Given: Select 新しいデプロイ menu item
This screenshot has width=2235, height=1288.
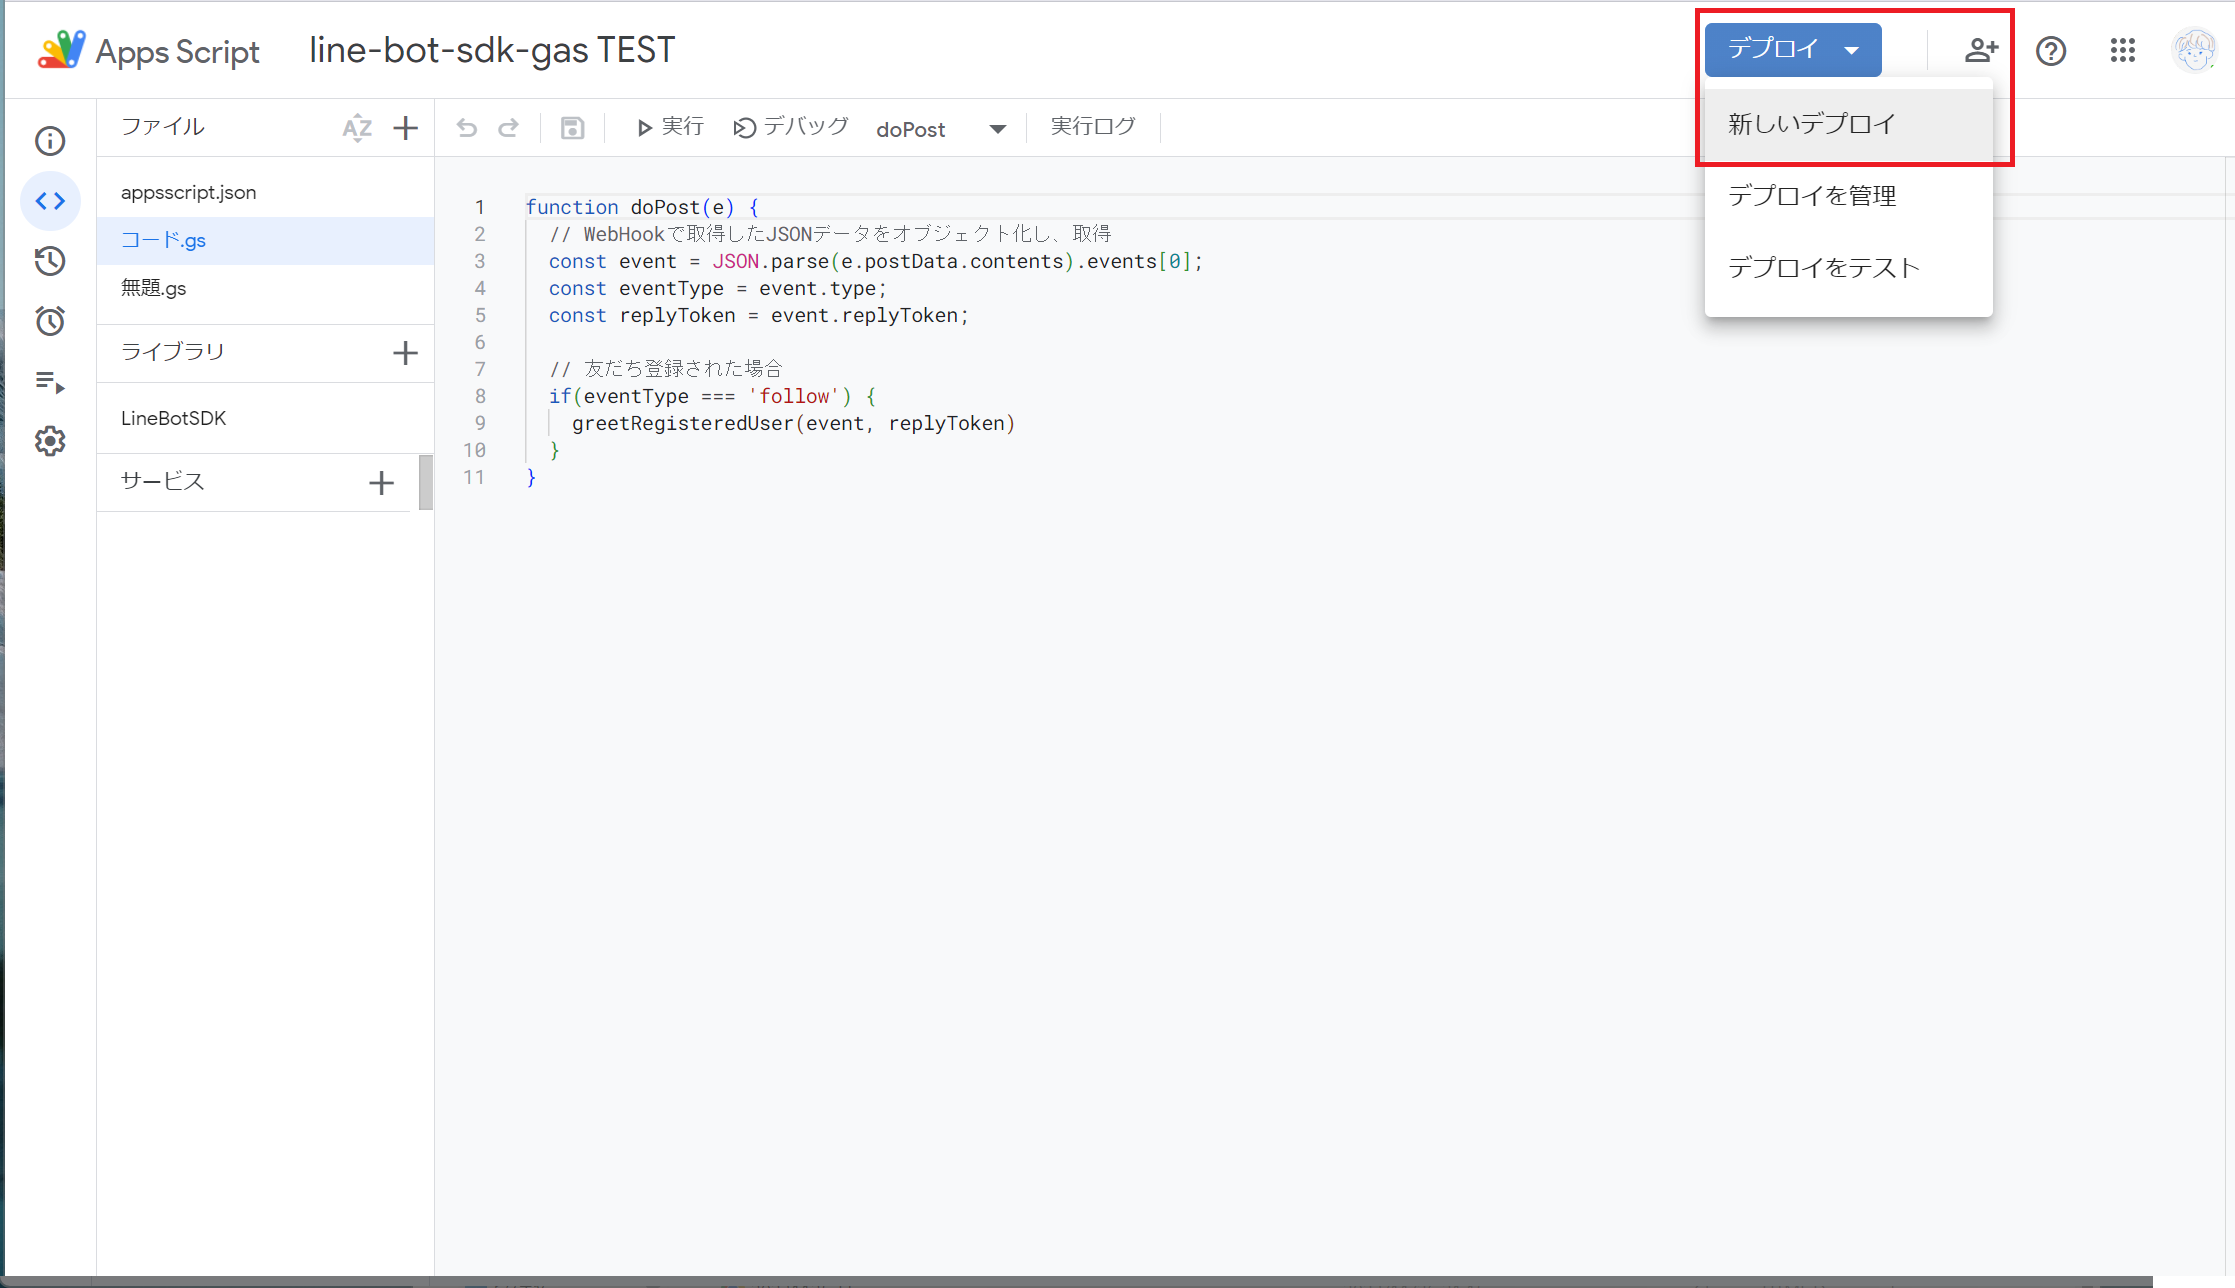Looking at the screenshot, I should [x=1812, y=124].
